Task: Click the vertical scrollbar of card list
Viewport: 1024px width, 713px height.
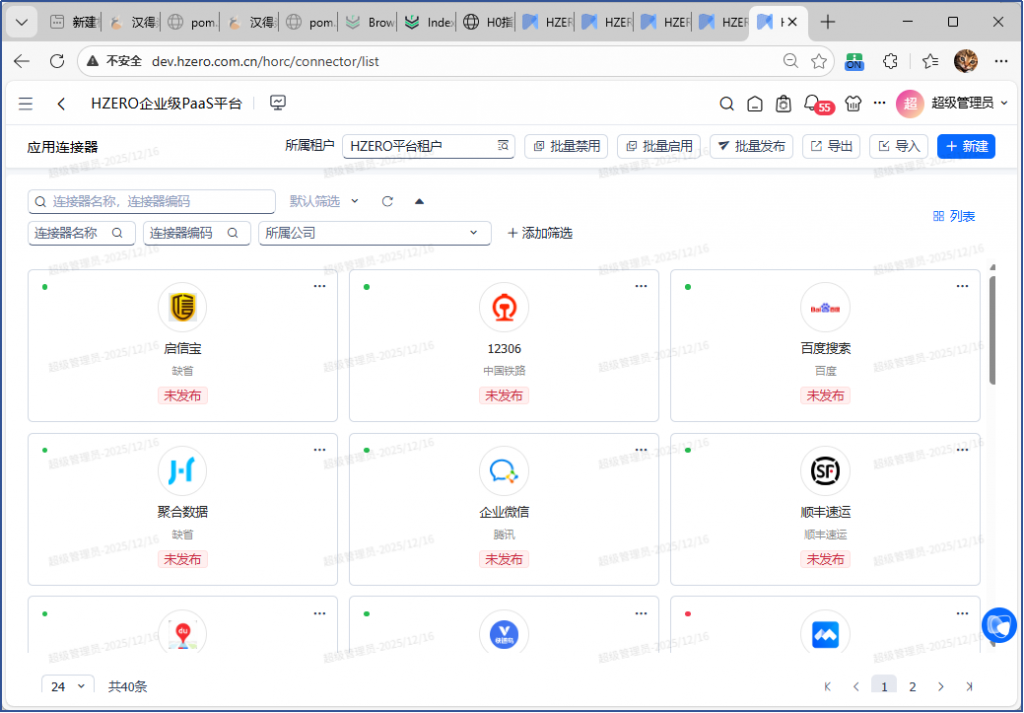Action: tap(991, 330)
